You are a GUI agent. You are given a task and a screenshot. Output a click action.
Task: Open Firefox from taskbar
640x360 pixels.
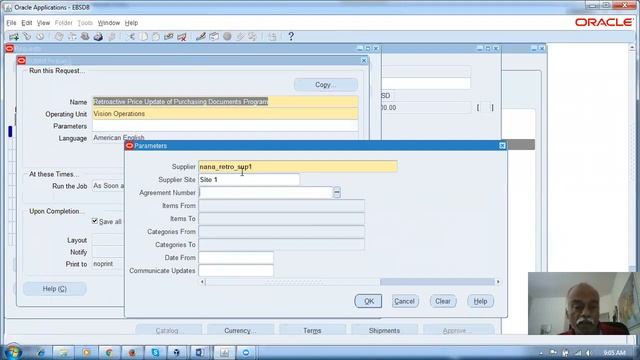point(132,352)
